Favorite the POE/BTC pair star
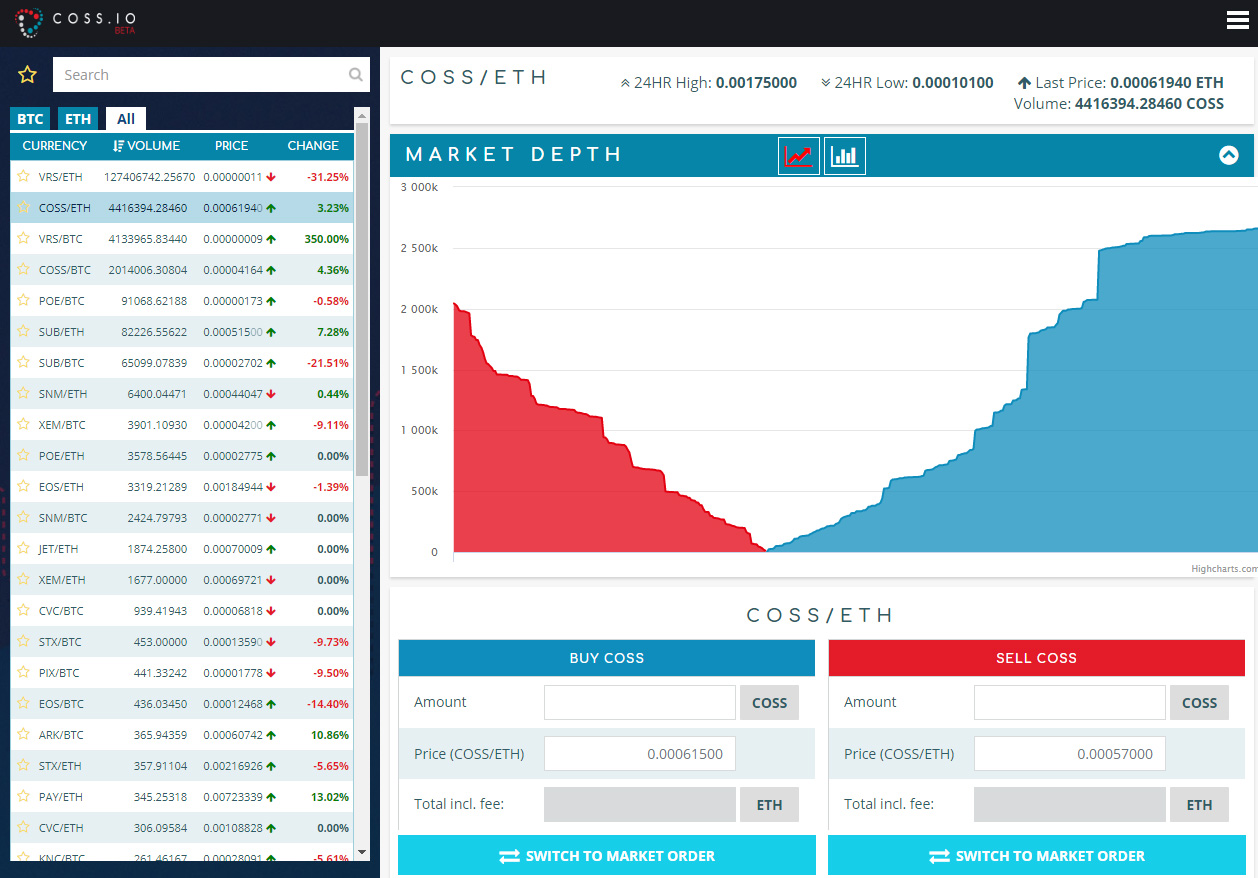This screenshot has width=1258, height=878. click(24, 301)
